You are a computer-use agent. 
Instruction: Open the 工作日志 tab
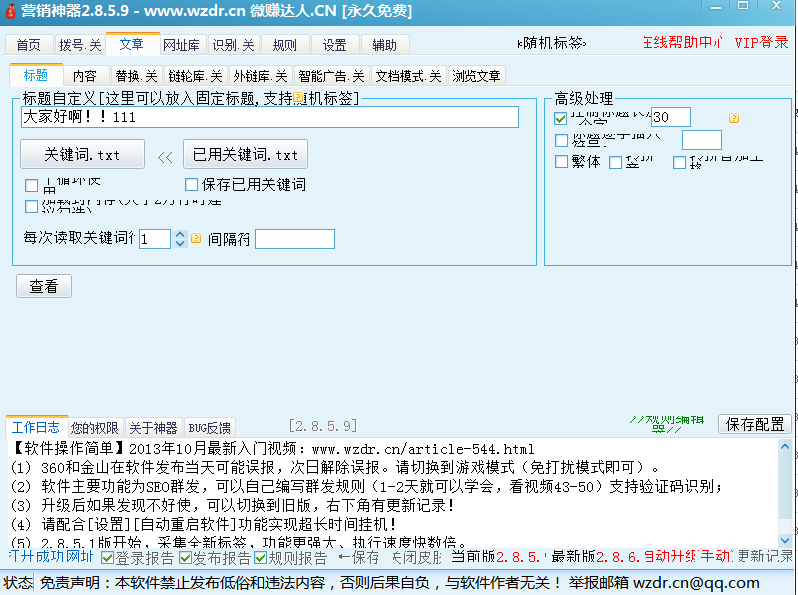(x=36, y=427)
